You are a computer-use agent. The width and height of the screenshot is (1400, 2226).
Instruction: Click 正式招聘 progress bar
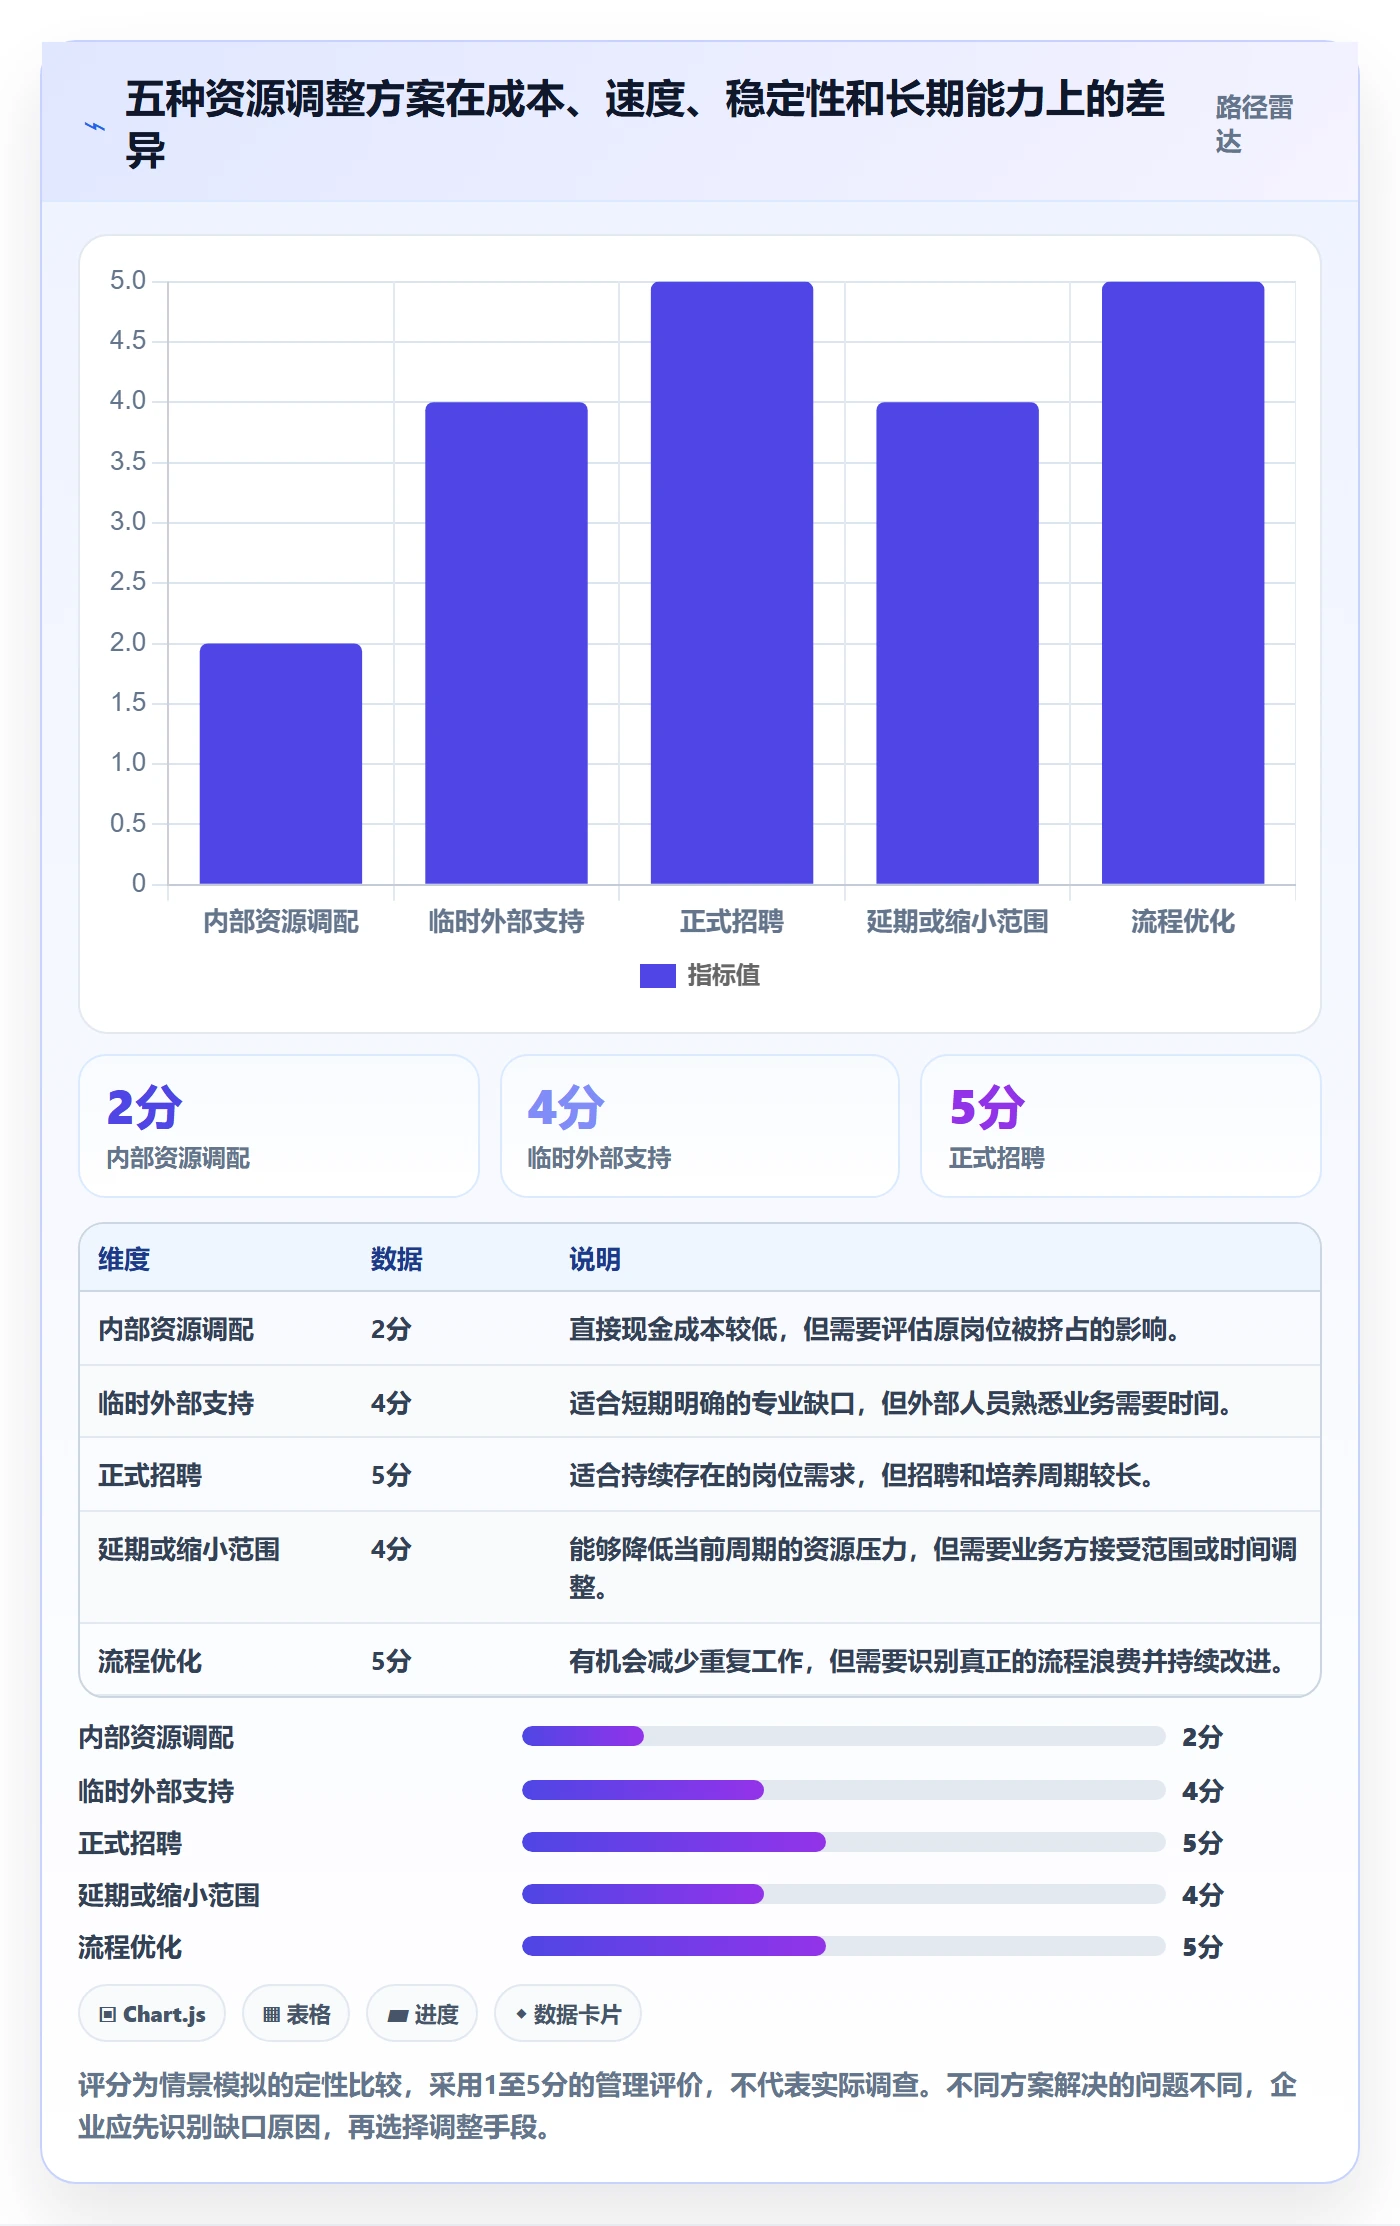coord(843,1842)
